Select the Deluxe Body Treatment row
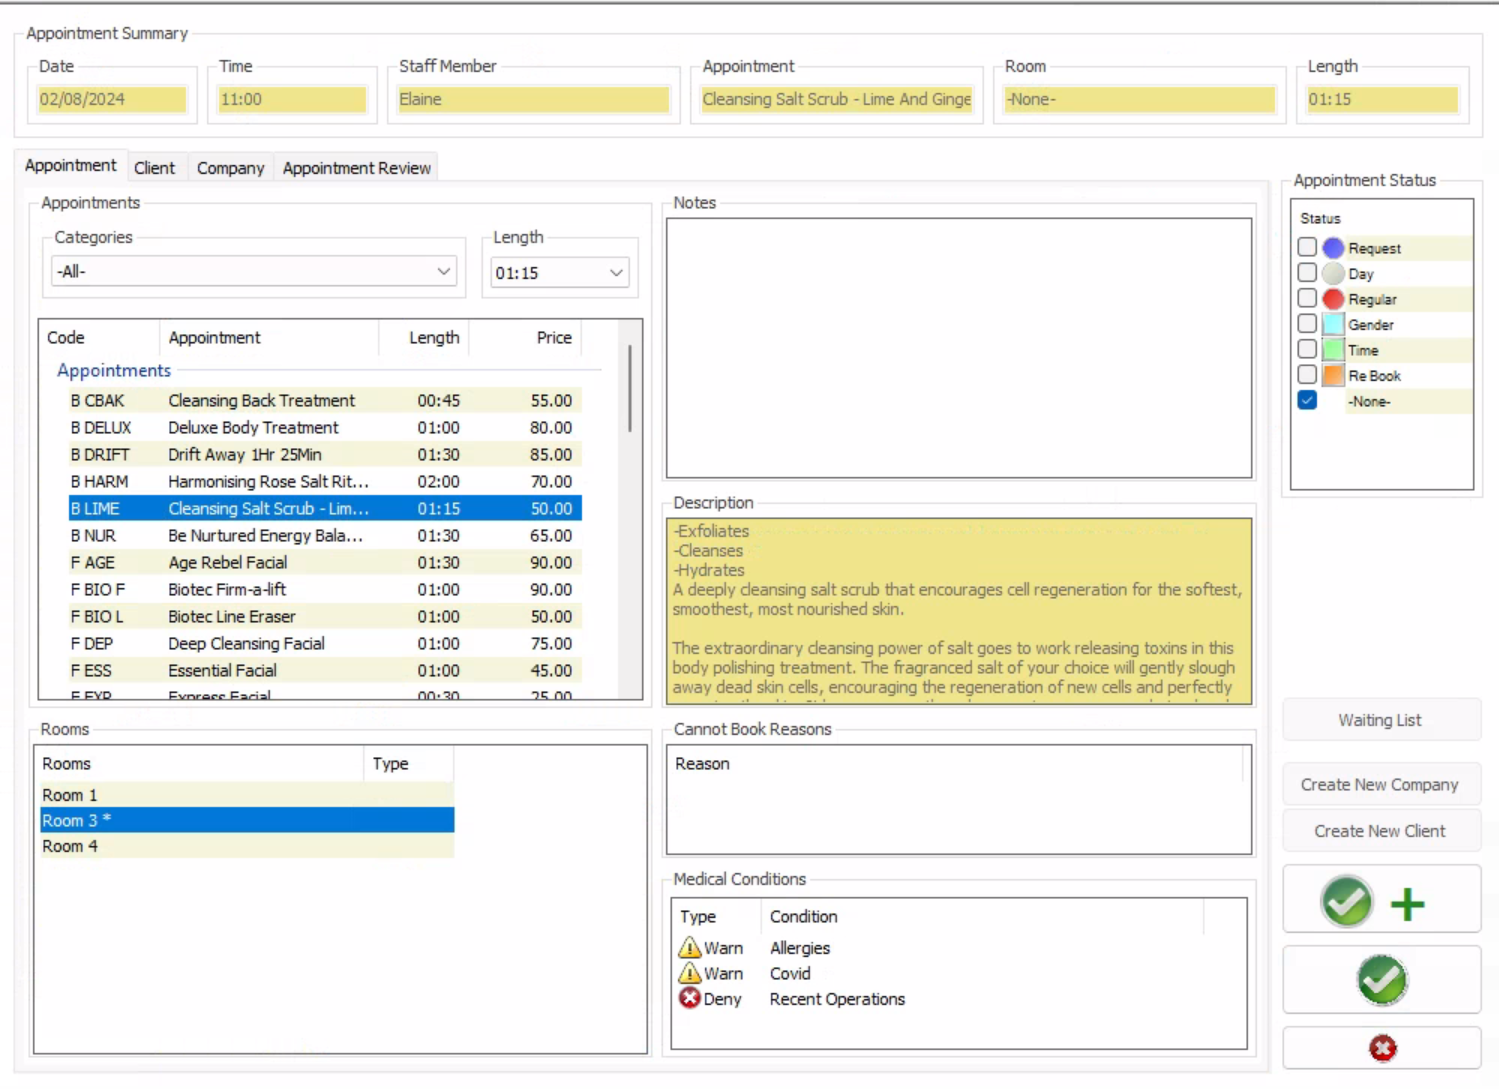The height and width of the screenshot is (1089, 1499). [x=325, y=427]
